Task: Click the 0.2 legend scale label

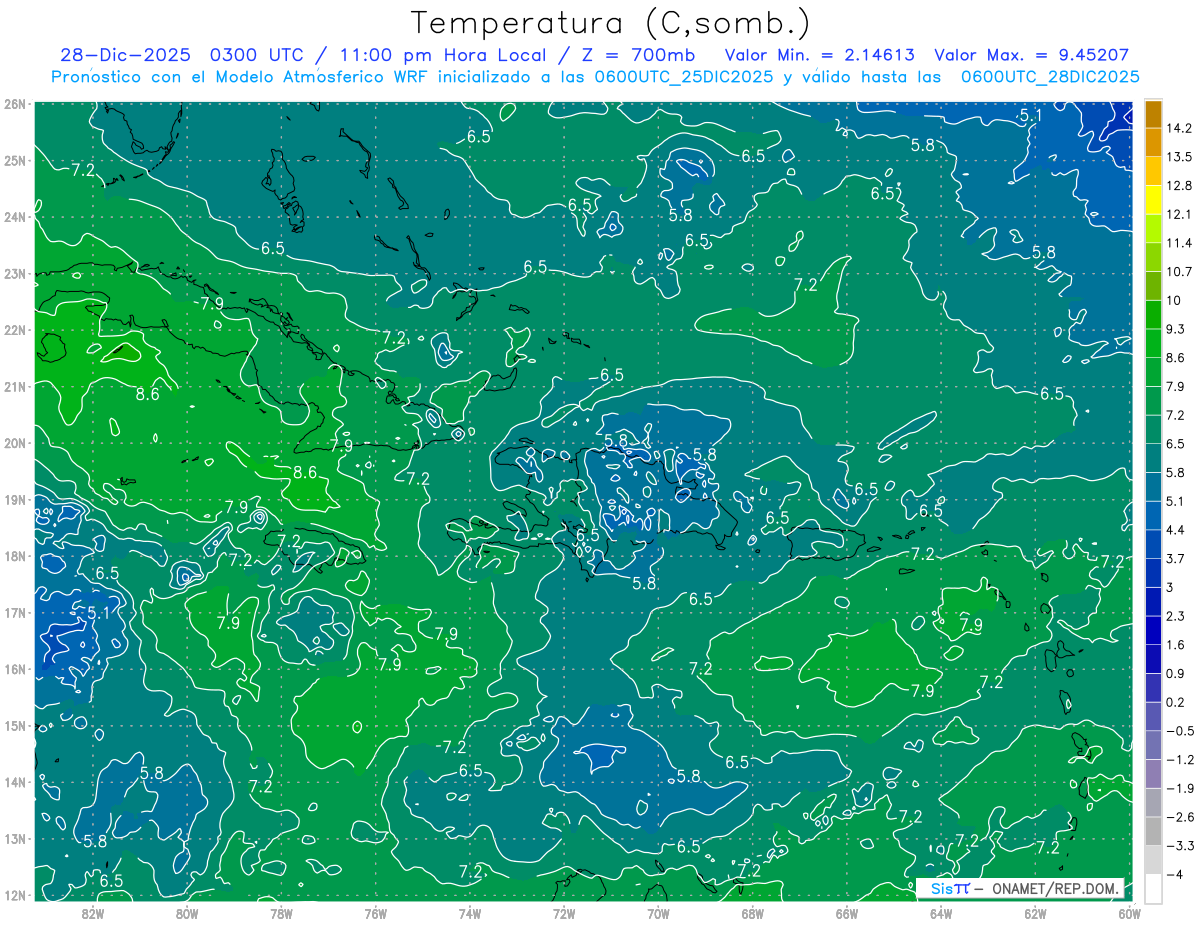Action: [1175, 702]
